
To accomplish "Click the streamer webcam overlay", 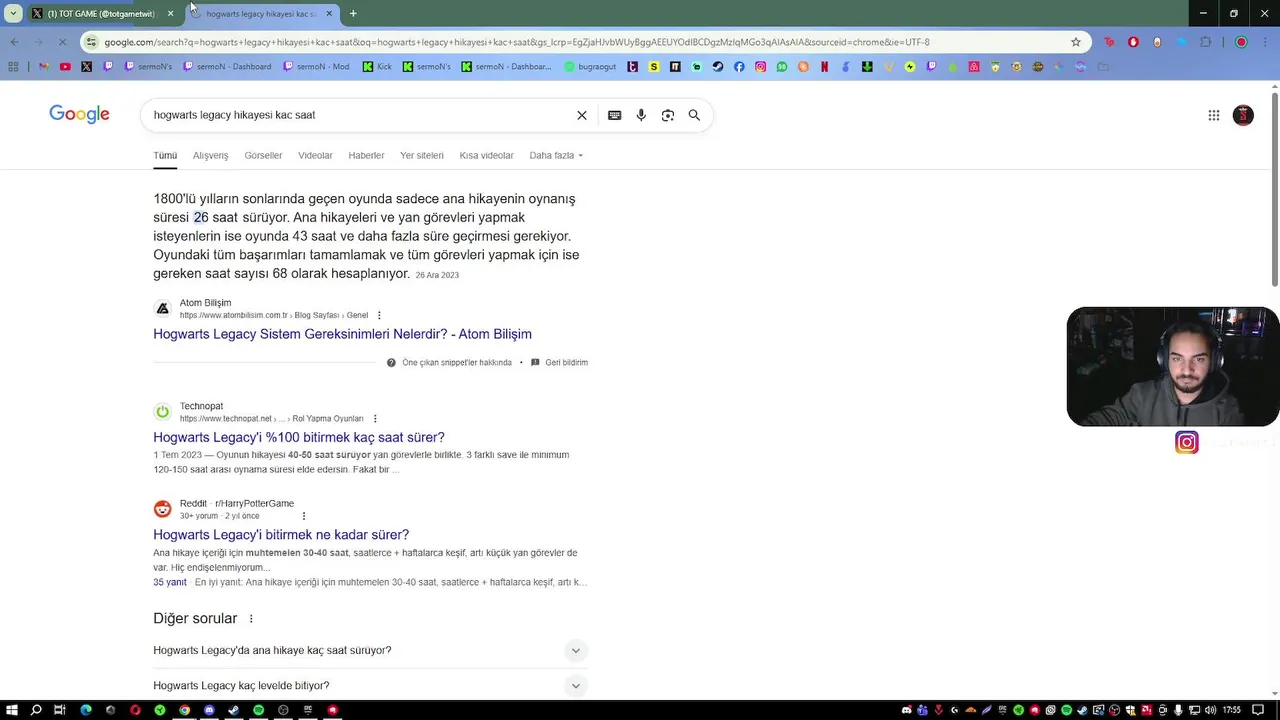I will 1172,367.
